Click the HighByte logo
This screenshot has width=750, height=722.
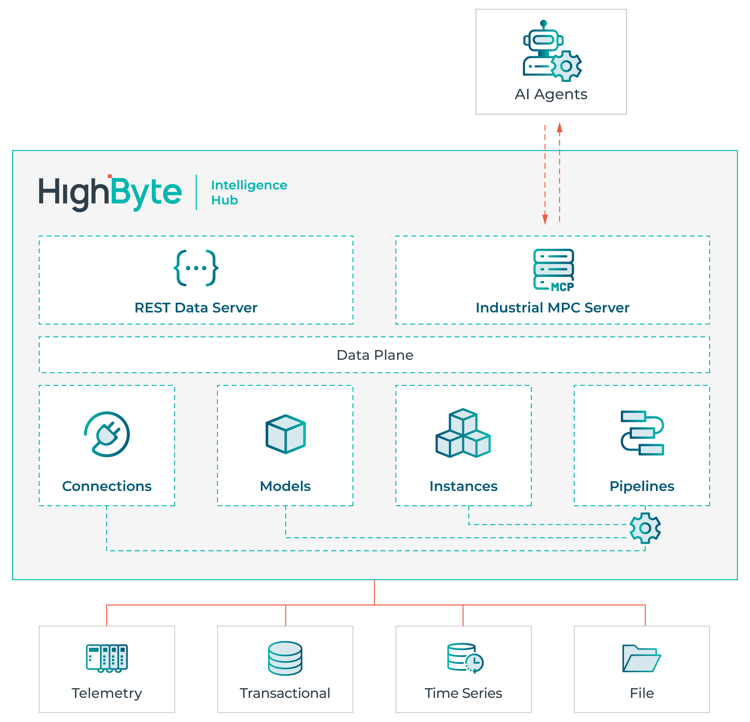[x=110, y=192]
